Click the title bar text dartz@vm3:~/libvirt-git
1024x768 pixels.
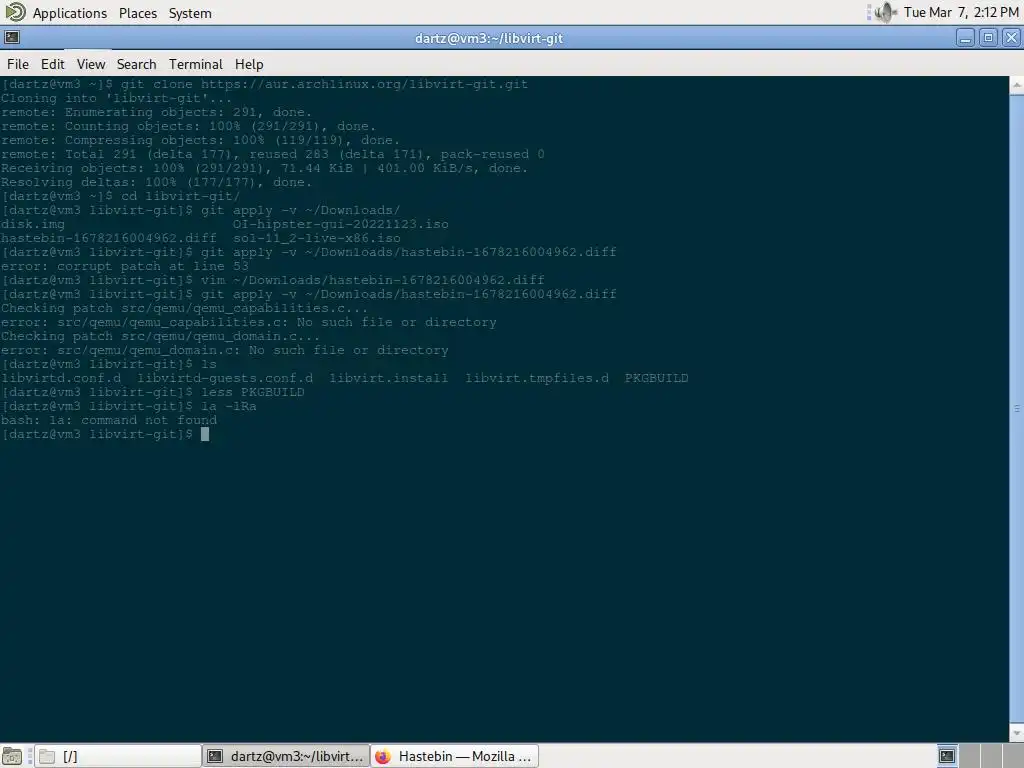[488, 38]
